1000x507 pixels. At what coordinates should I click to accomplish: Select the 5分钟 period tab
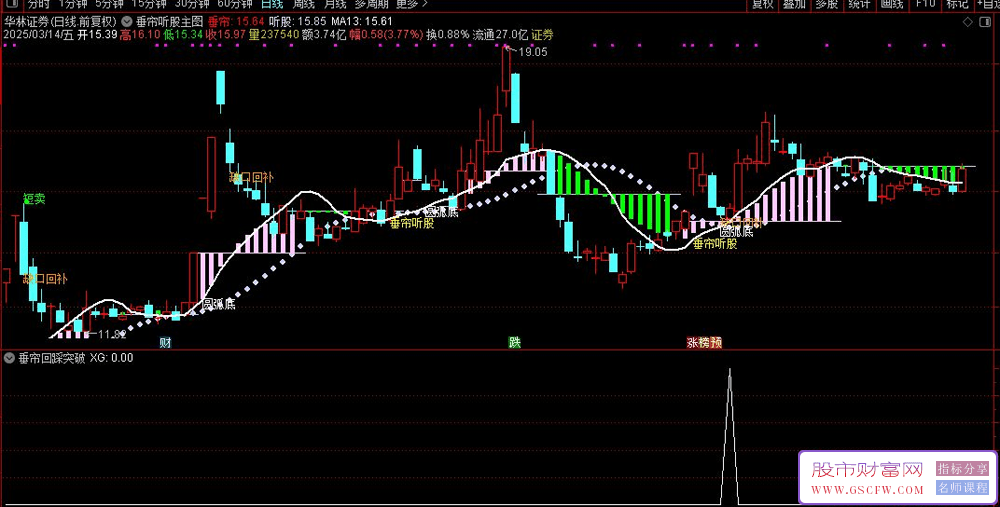tap(108, 4)
